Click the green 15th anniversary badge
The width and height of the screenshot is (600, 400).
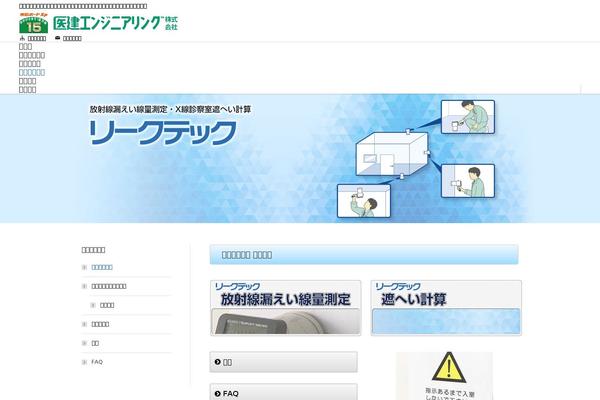click(x=34, y=23)
